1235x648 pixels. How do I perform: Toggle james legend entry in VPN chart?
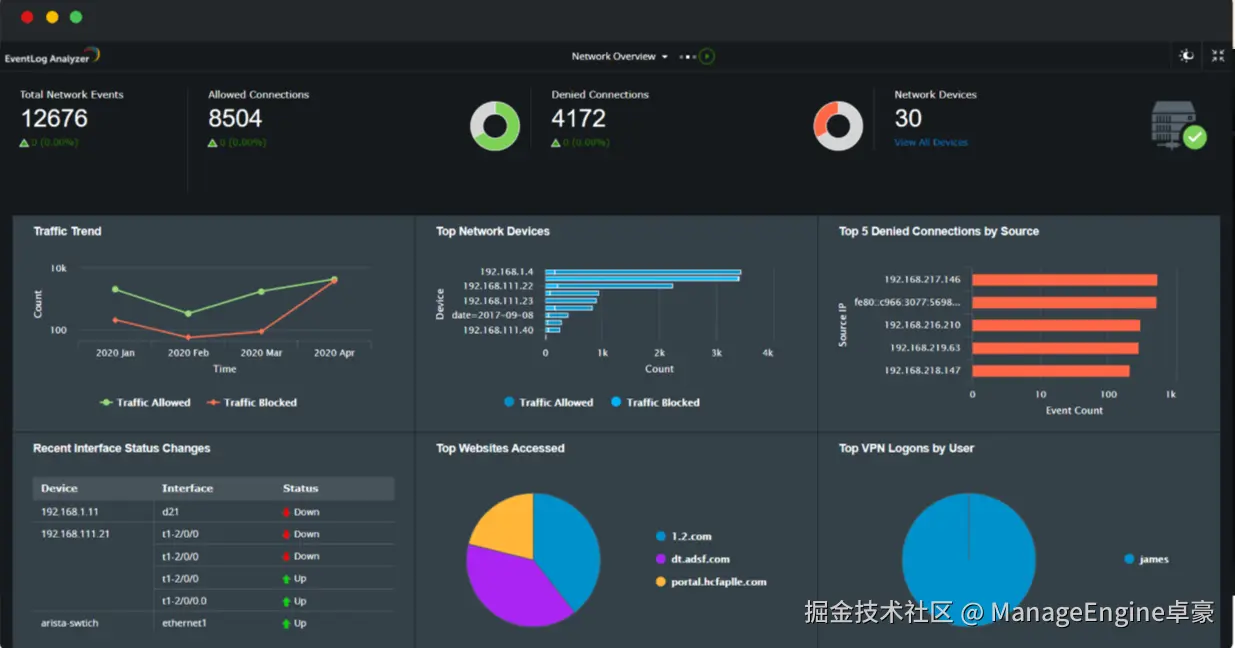click(x=1146, y=559)
